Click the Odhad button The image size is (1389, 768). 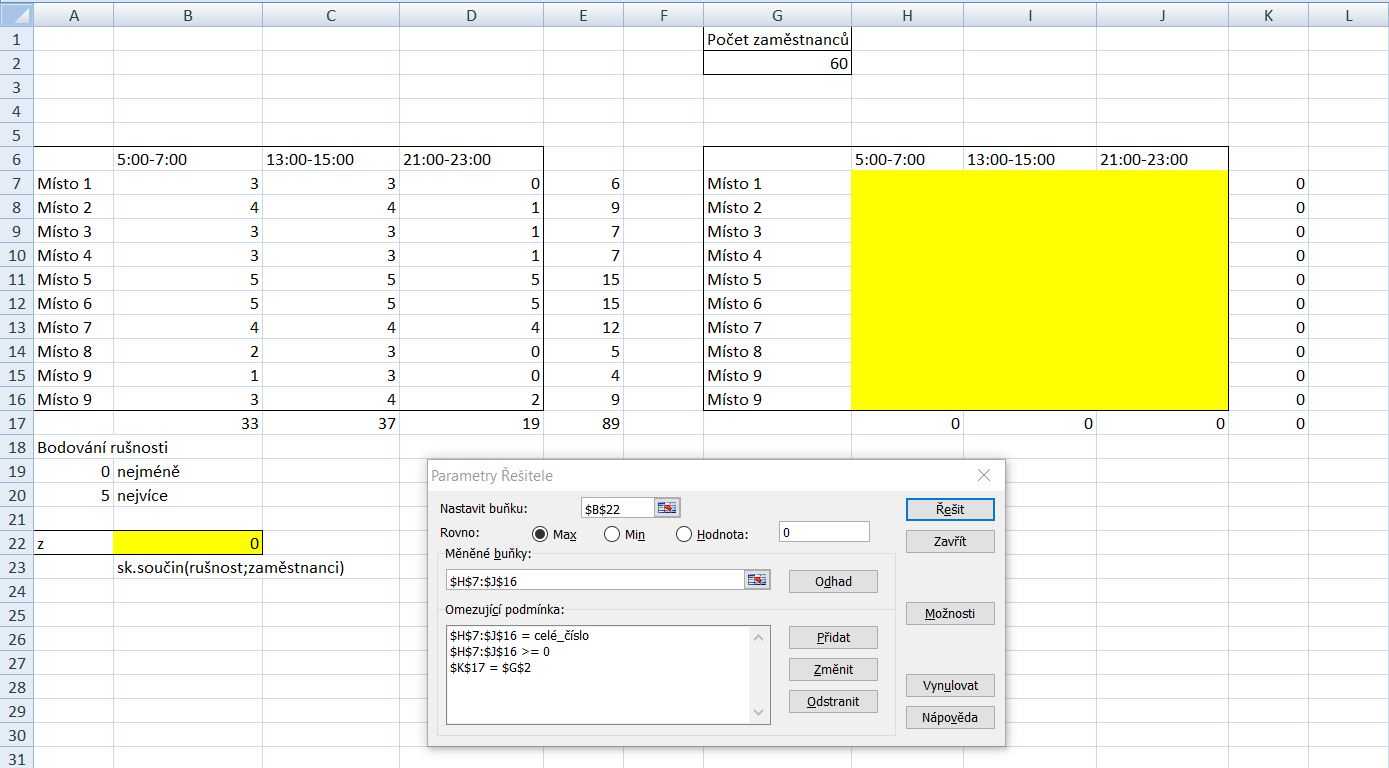tap(833, 581)
